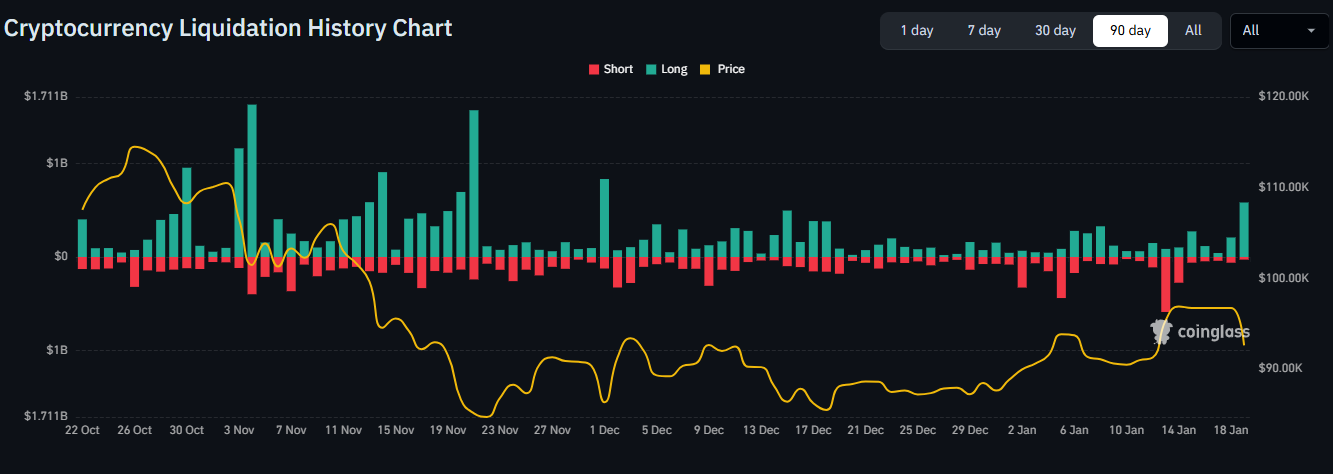Image resolution: width=1333 pixels, height=474 pixels.
Task: Click the $120.00K price axis label
Action: pos(1281,97)
